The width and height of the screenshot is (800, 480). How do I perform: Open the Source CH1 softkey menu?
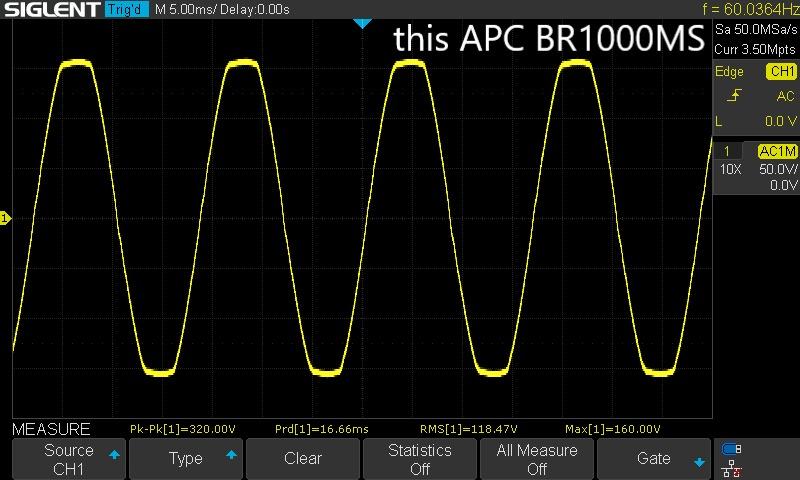[68, 459]
